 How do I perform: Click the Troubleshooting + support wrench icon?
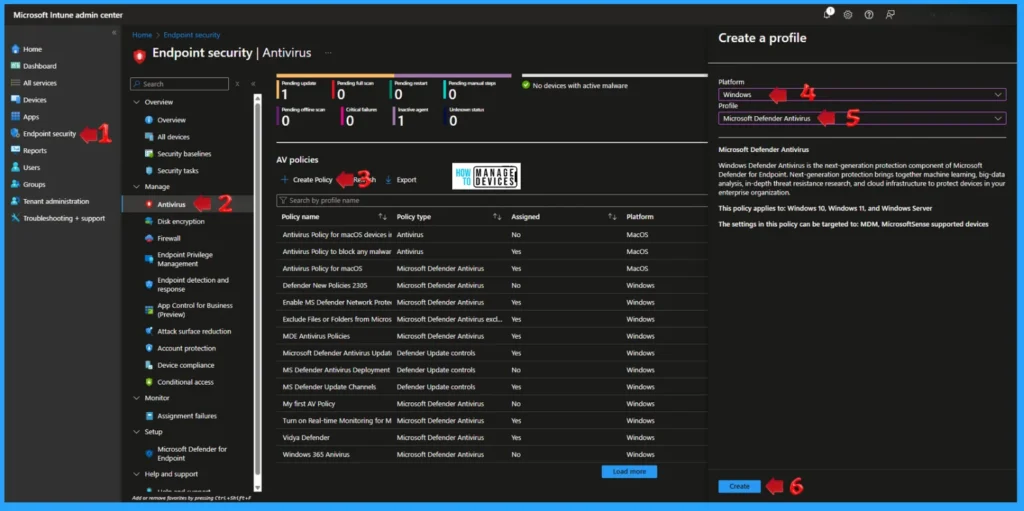coord(16,218)
